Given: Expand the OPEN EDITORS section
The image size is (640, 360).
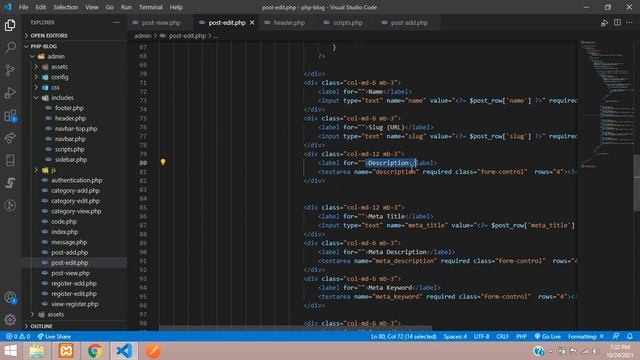Looking at the screenshot, I should [49, 36].
